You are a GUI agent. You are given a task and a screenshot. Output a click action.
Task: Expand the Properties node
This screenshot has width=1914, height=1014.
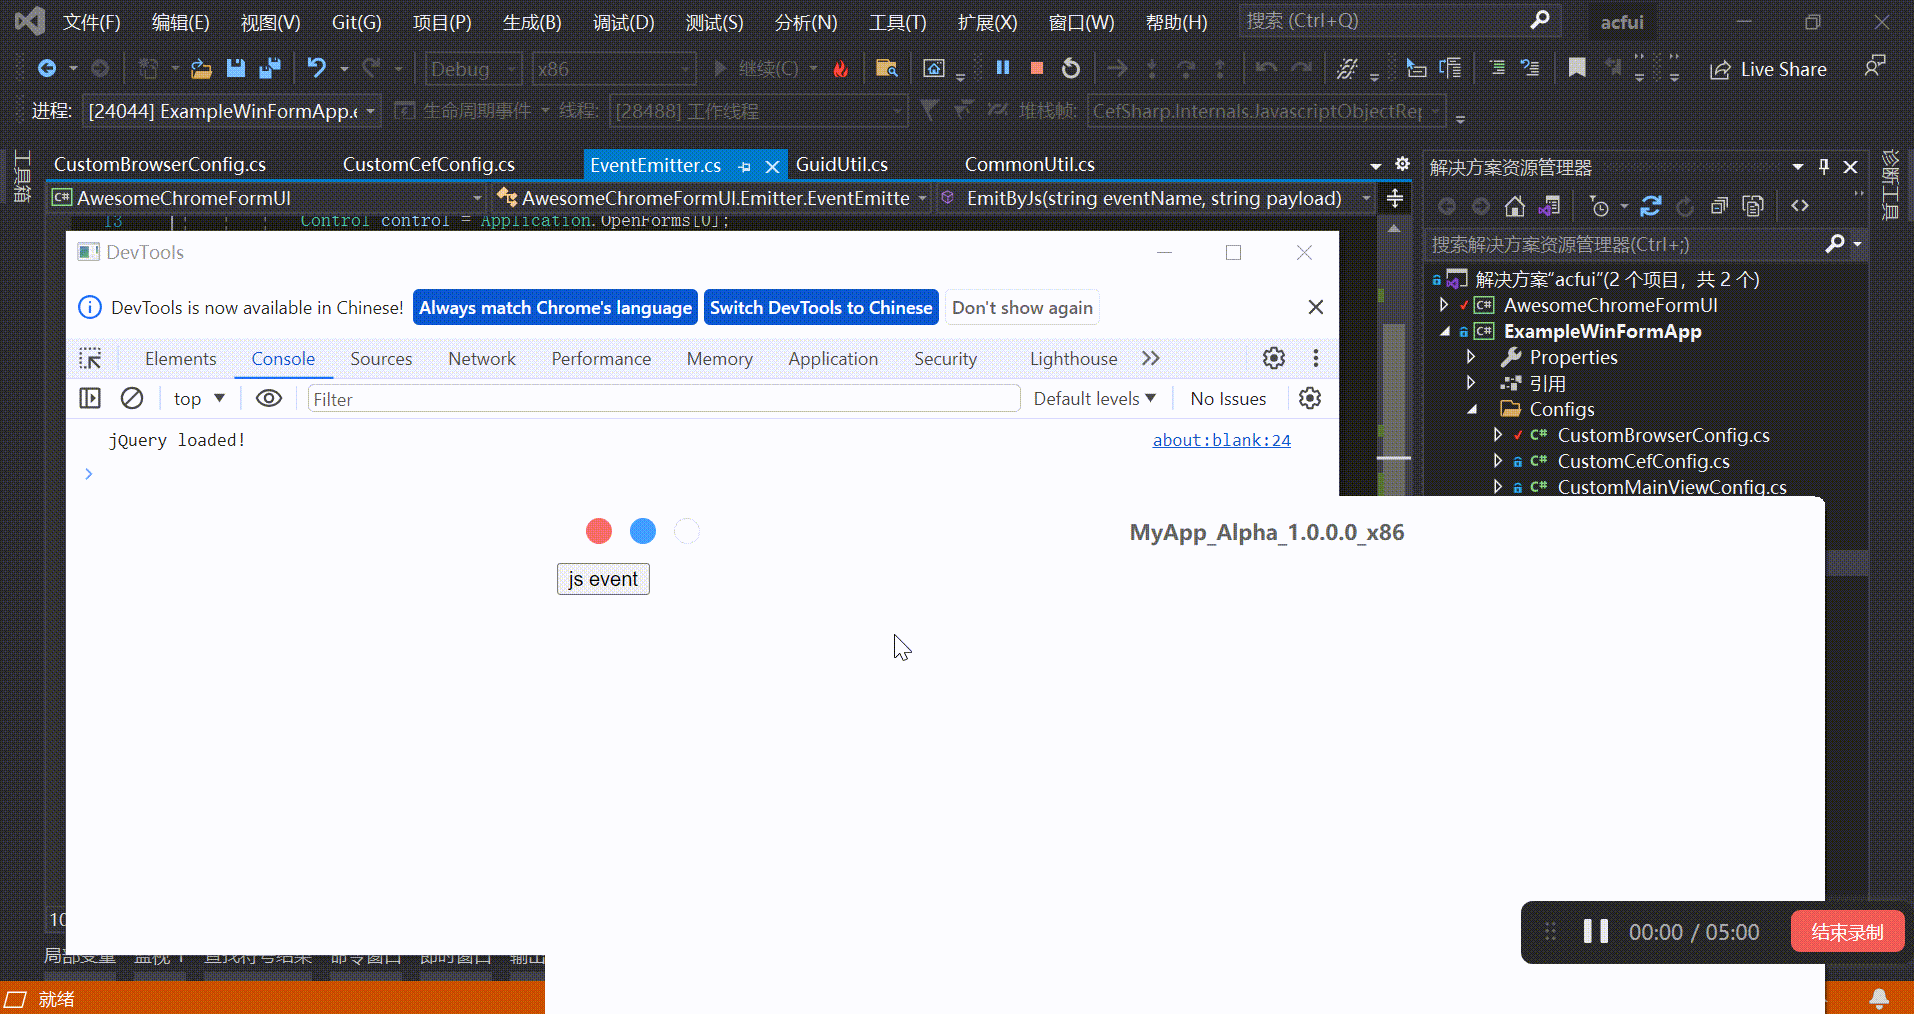[x=1470, y=357]
